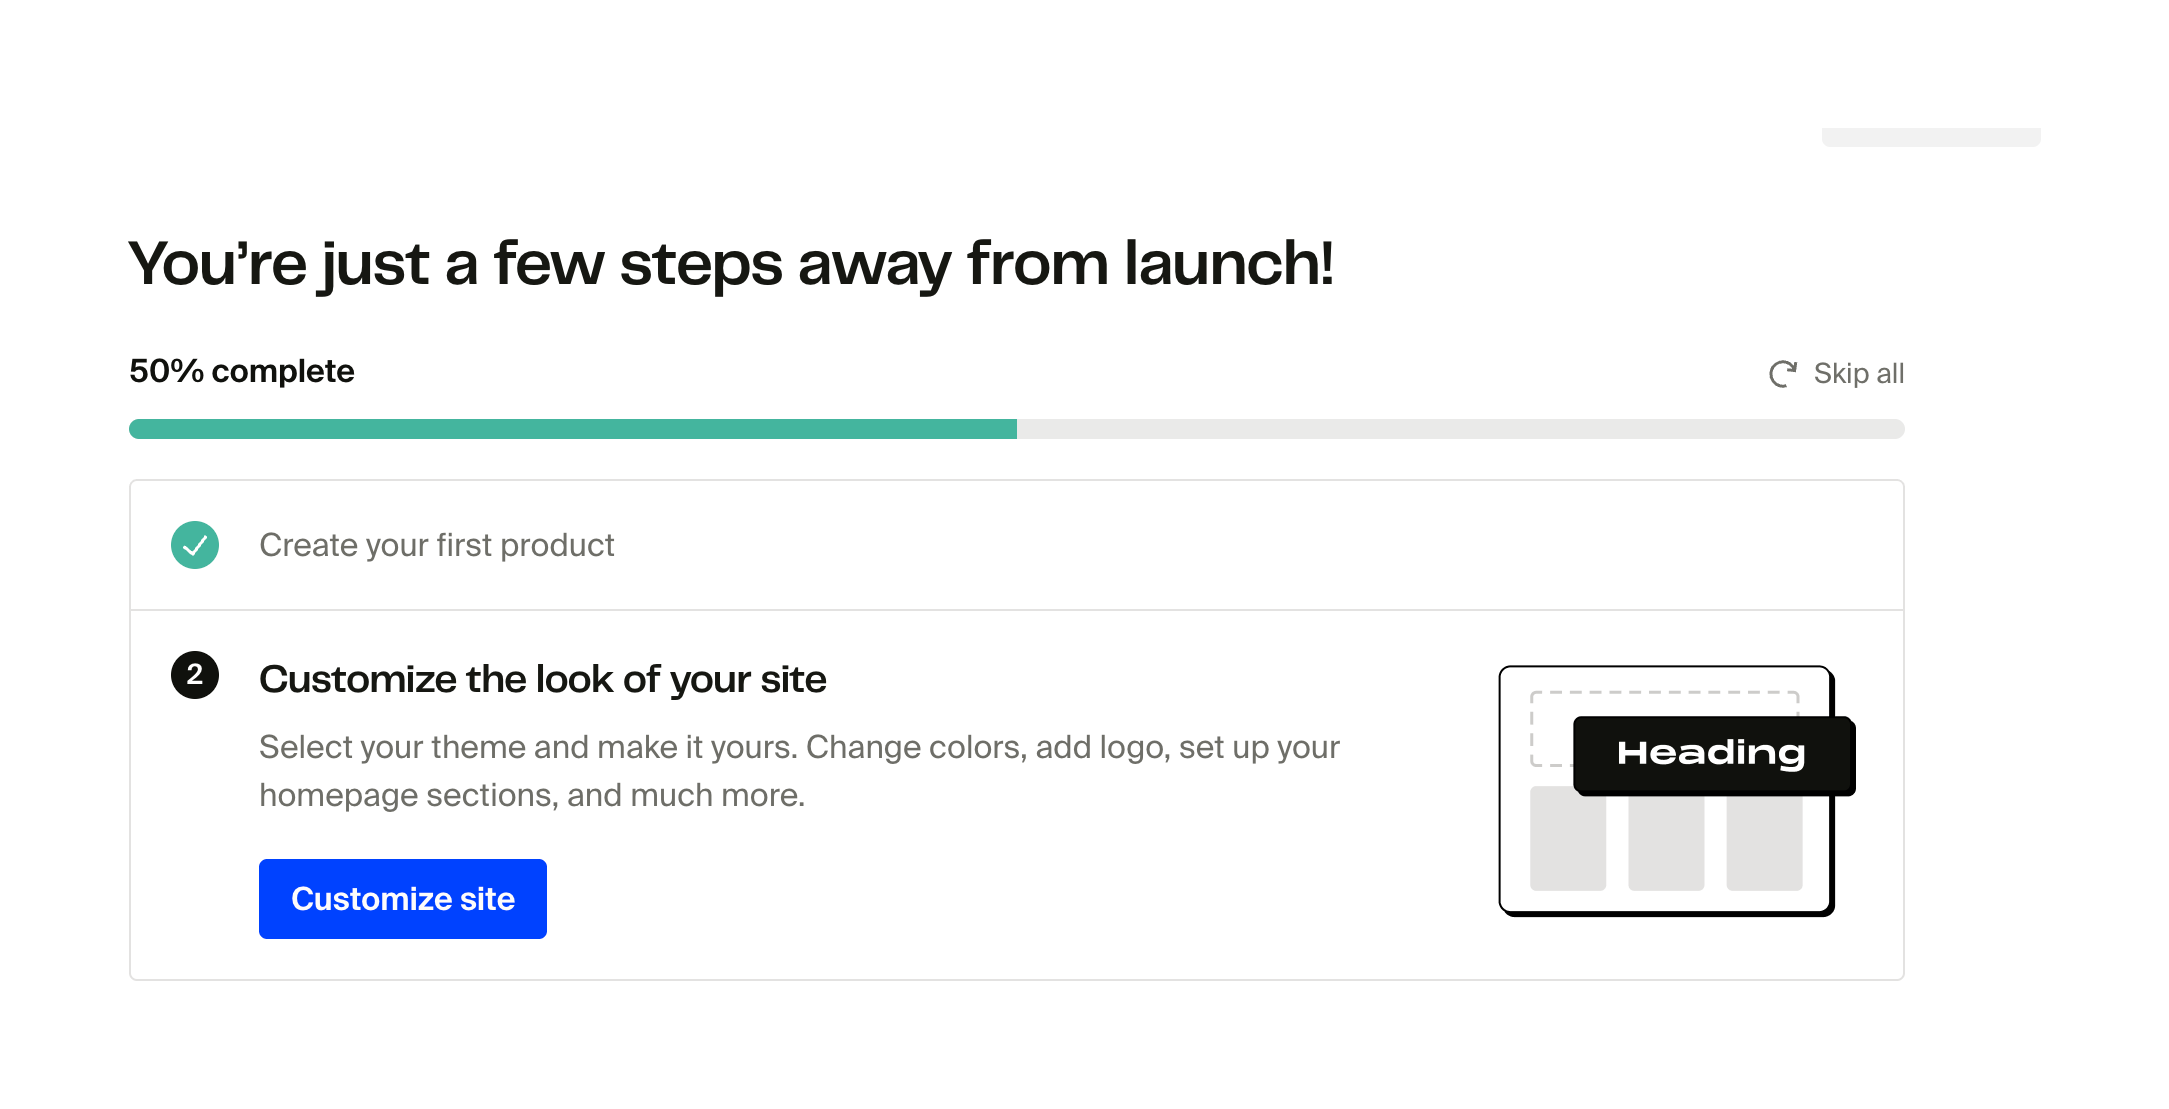Click the gray placeholder bar at top right

coord(1930,137)
